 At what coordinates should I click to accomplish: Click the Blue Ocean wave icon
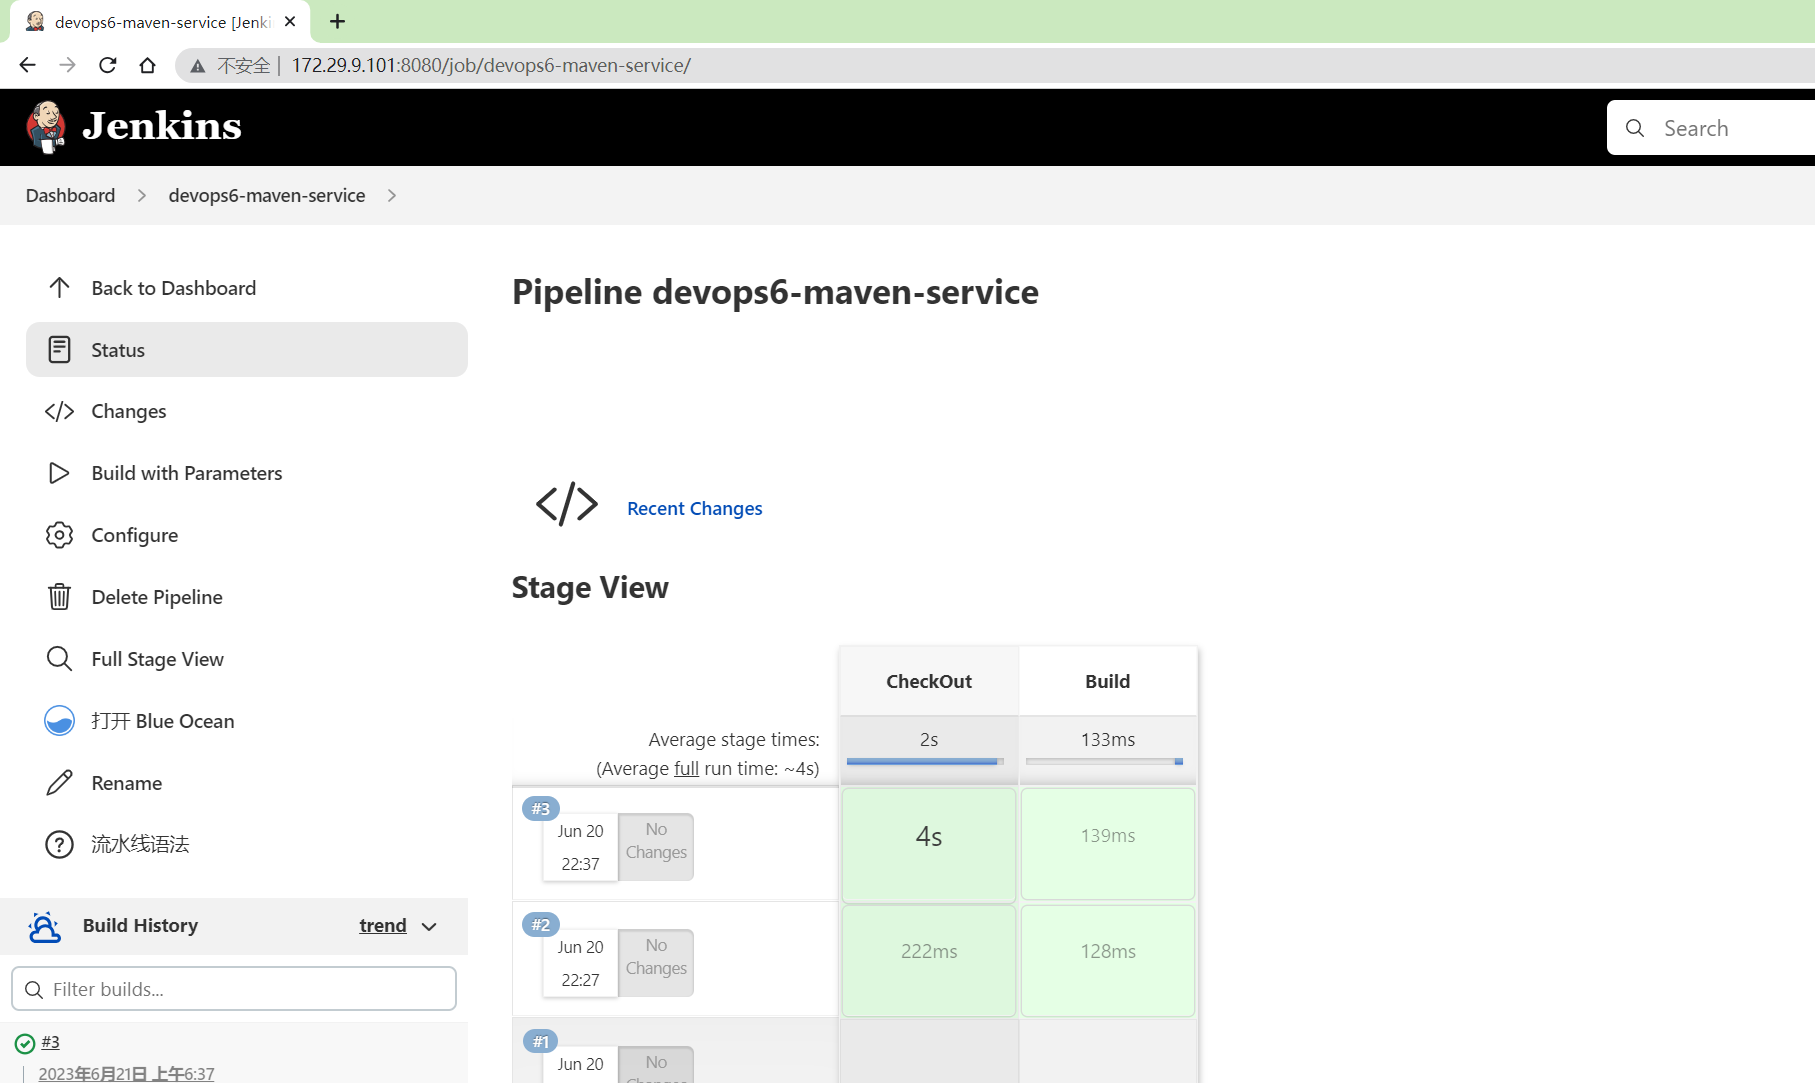[59, 721]
